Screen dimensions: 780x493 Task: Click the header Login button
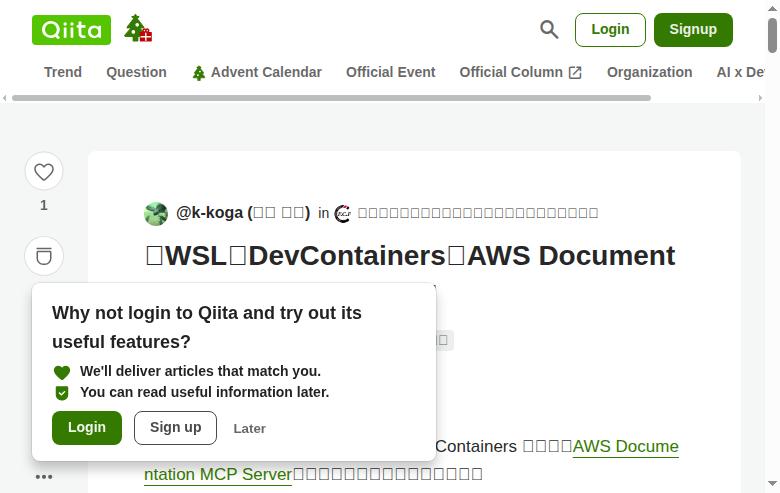coord(610,30)
